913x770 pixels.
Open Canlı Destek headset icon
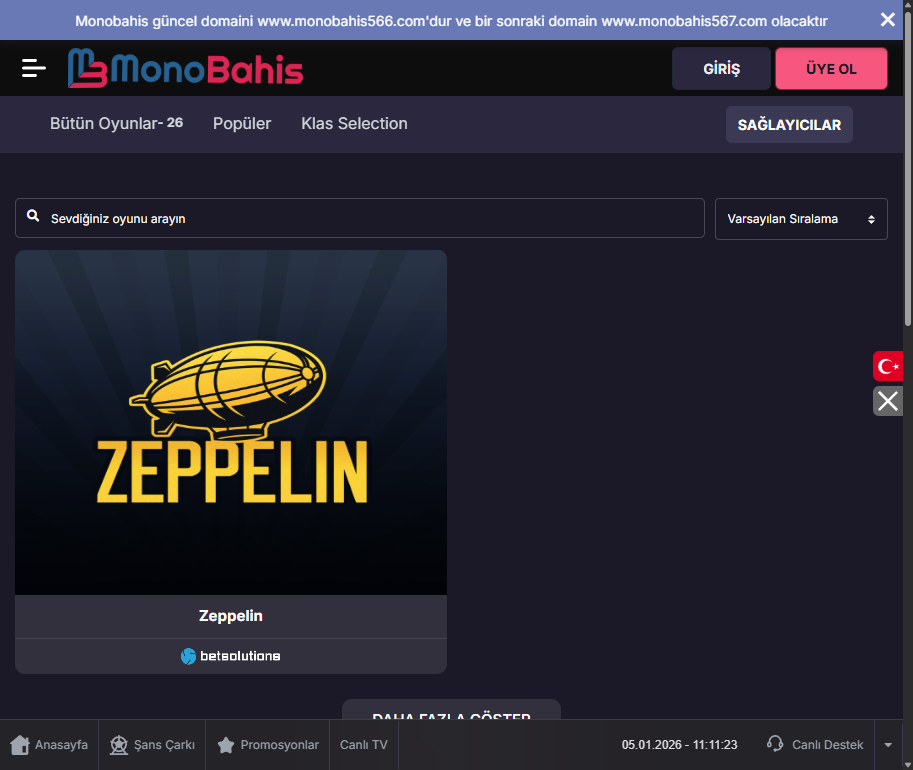click(775, 744)
